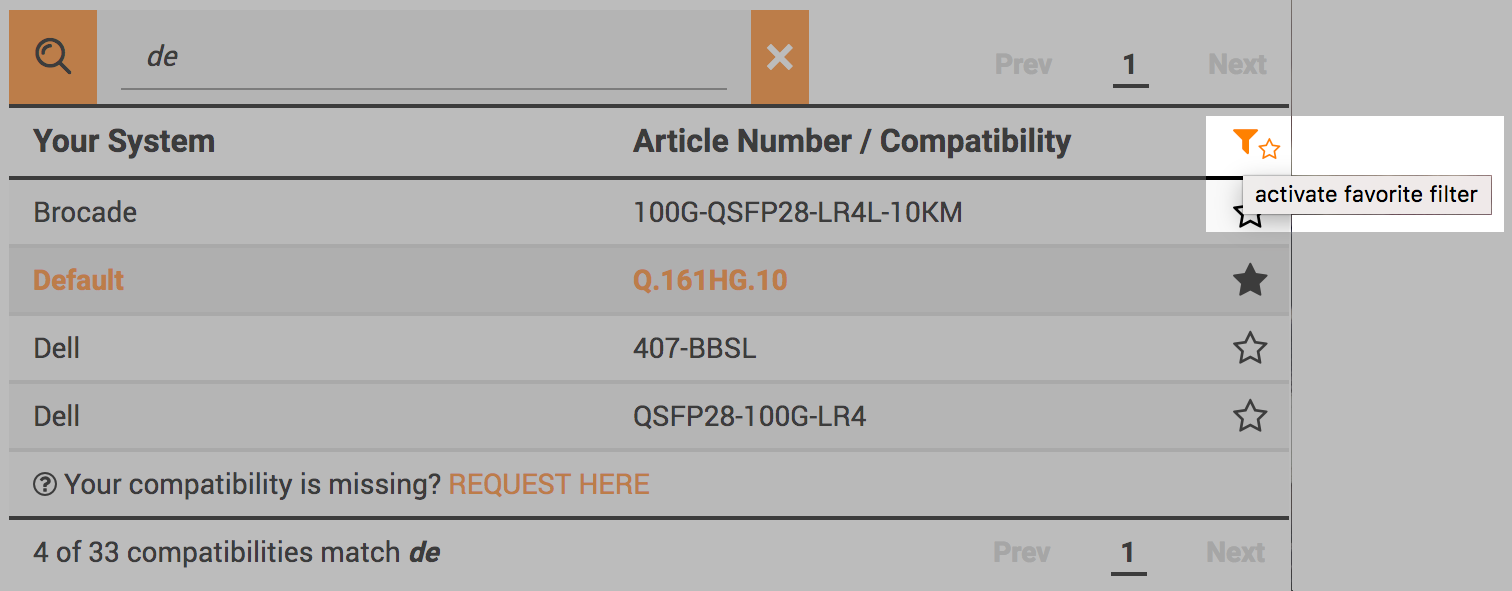Click the Article Number / Compatibility header
The image size is (1512, 591).
852,142
